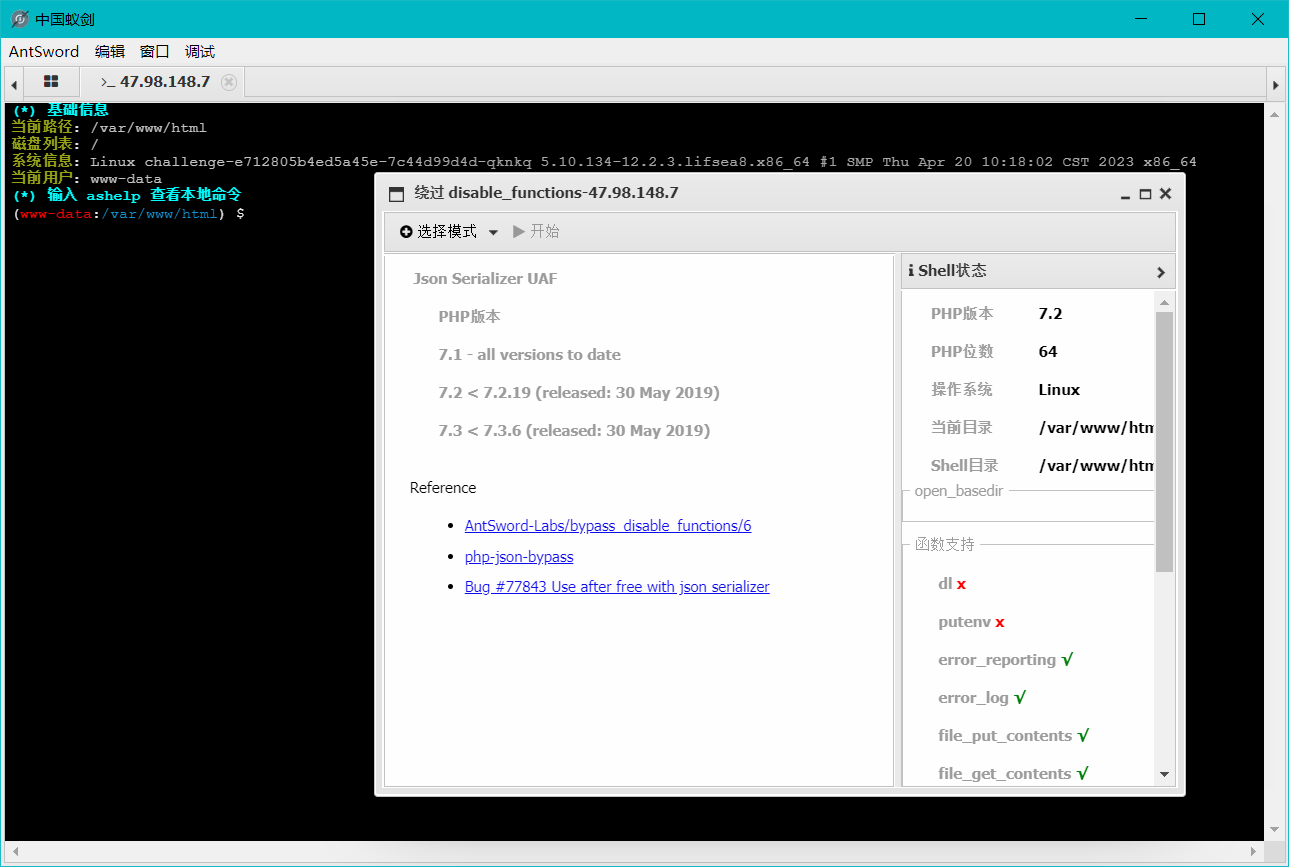Screen dimensions: 1289x867
Task: Open the php-json-bypass link
Action: pos(519,557)
